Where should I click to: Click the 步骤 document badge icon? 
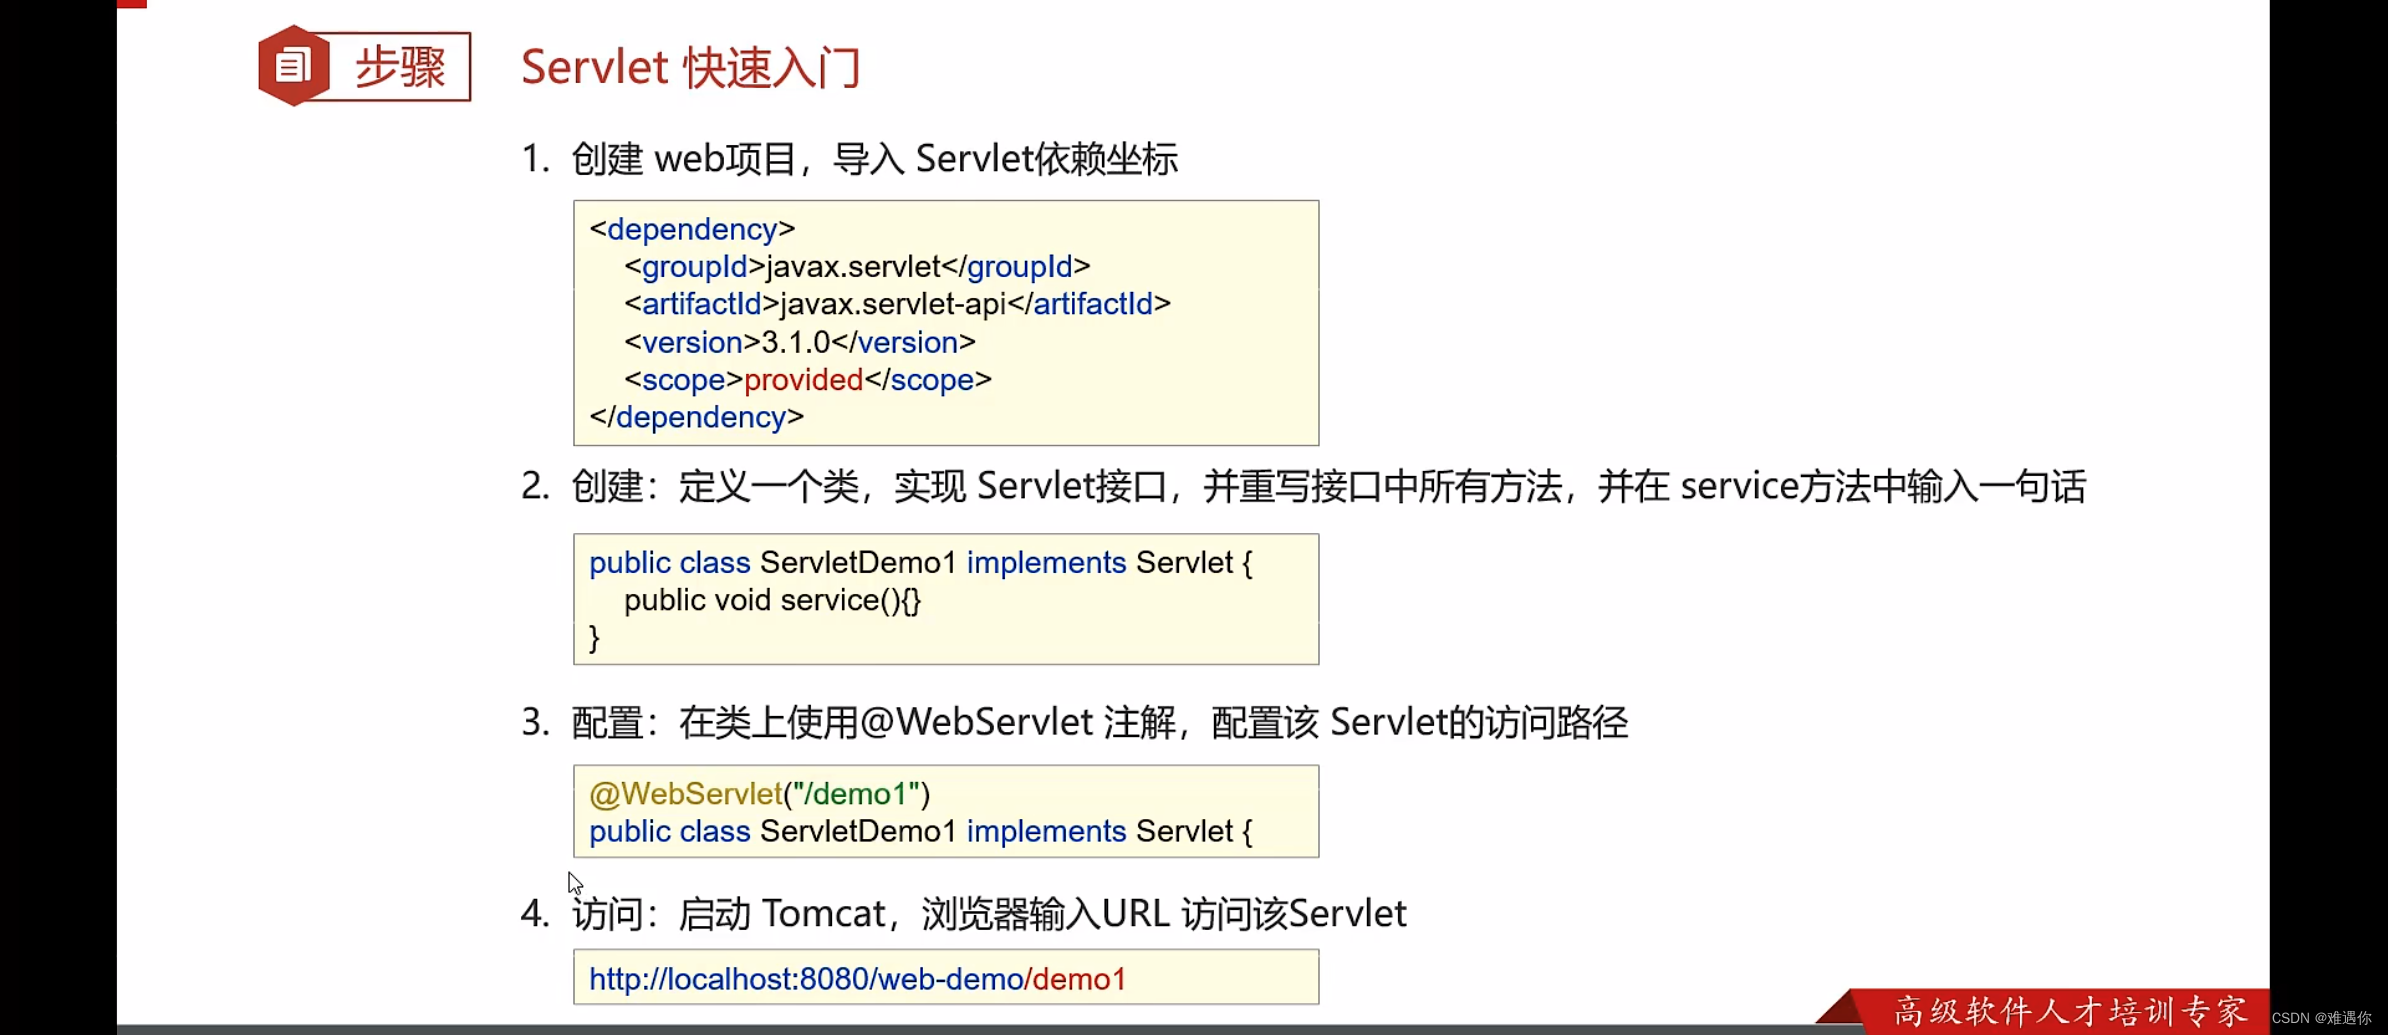click(291, 64)
